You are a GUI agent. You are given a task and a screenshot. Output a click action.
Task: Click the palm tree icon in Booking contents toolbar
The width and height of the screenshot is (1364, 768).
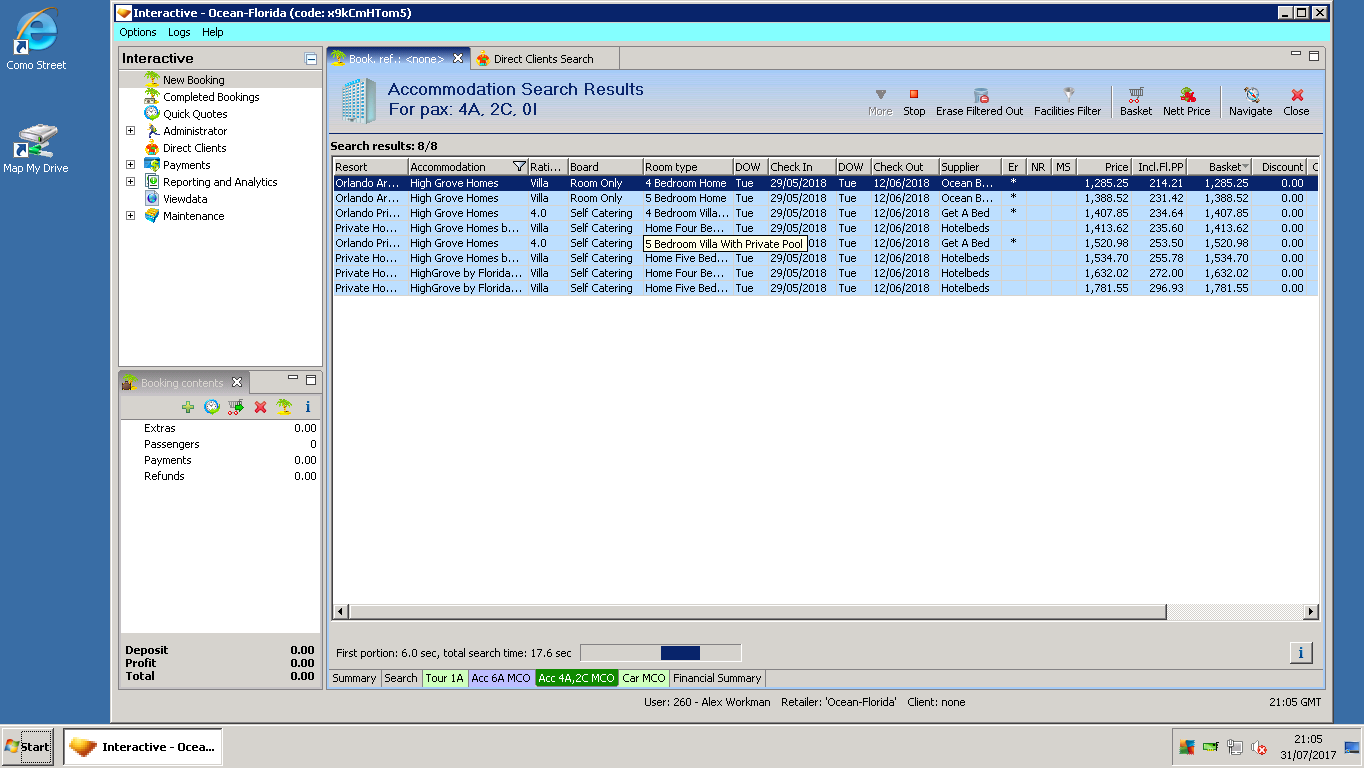pos(284,407)
